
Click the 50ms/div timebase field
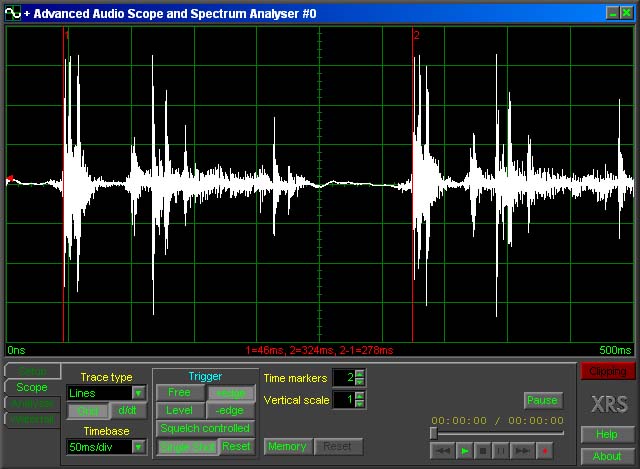point(100,447)
